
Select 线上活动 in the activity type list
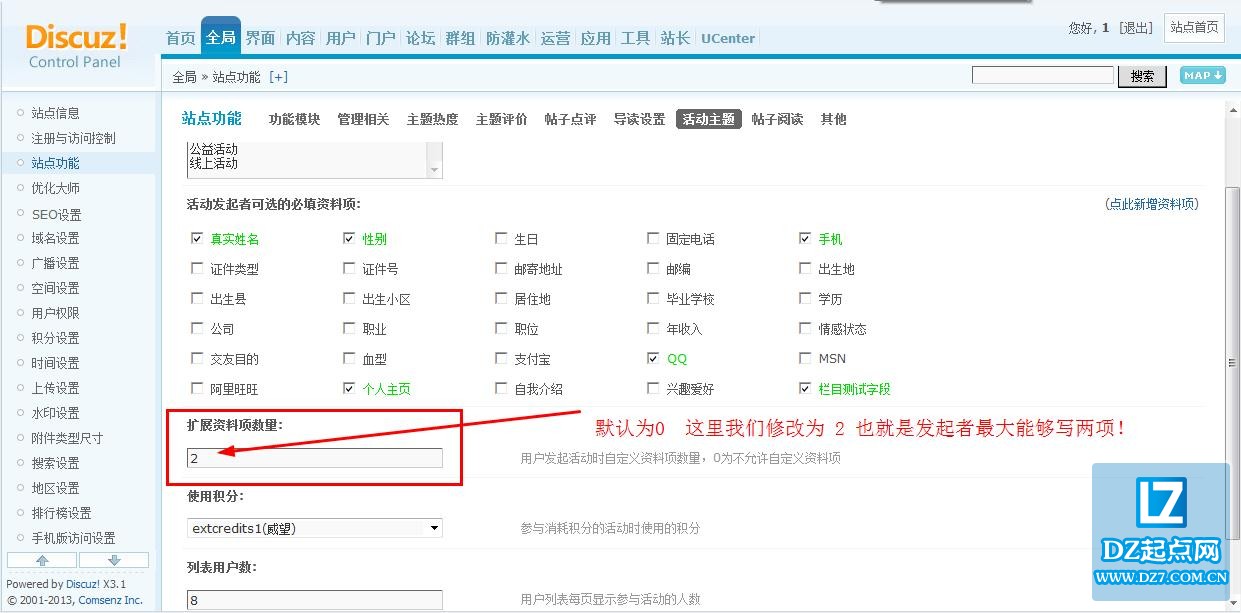(214, 164)
